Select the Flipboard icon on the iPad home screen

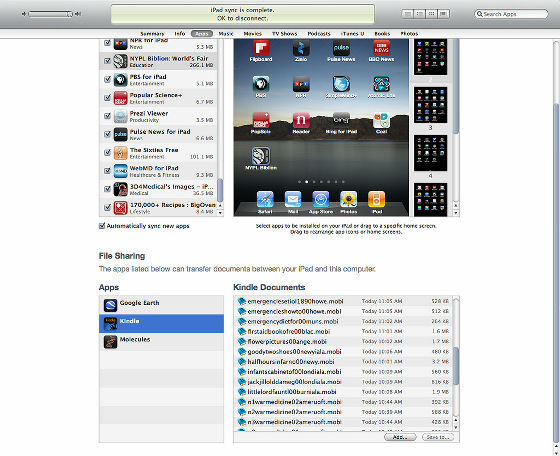pyautogui.click(x=261, y=48)
